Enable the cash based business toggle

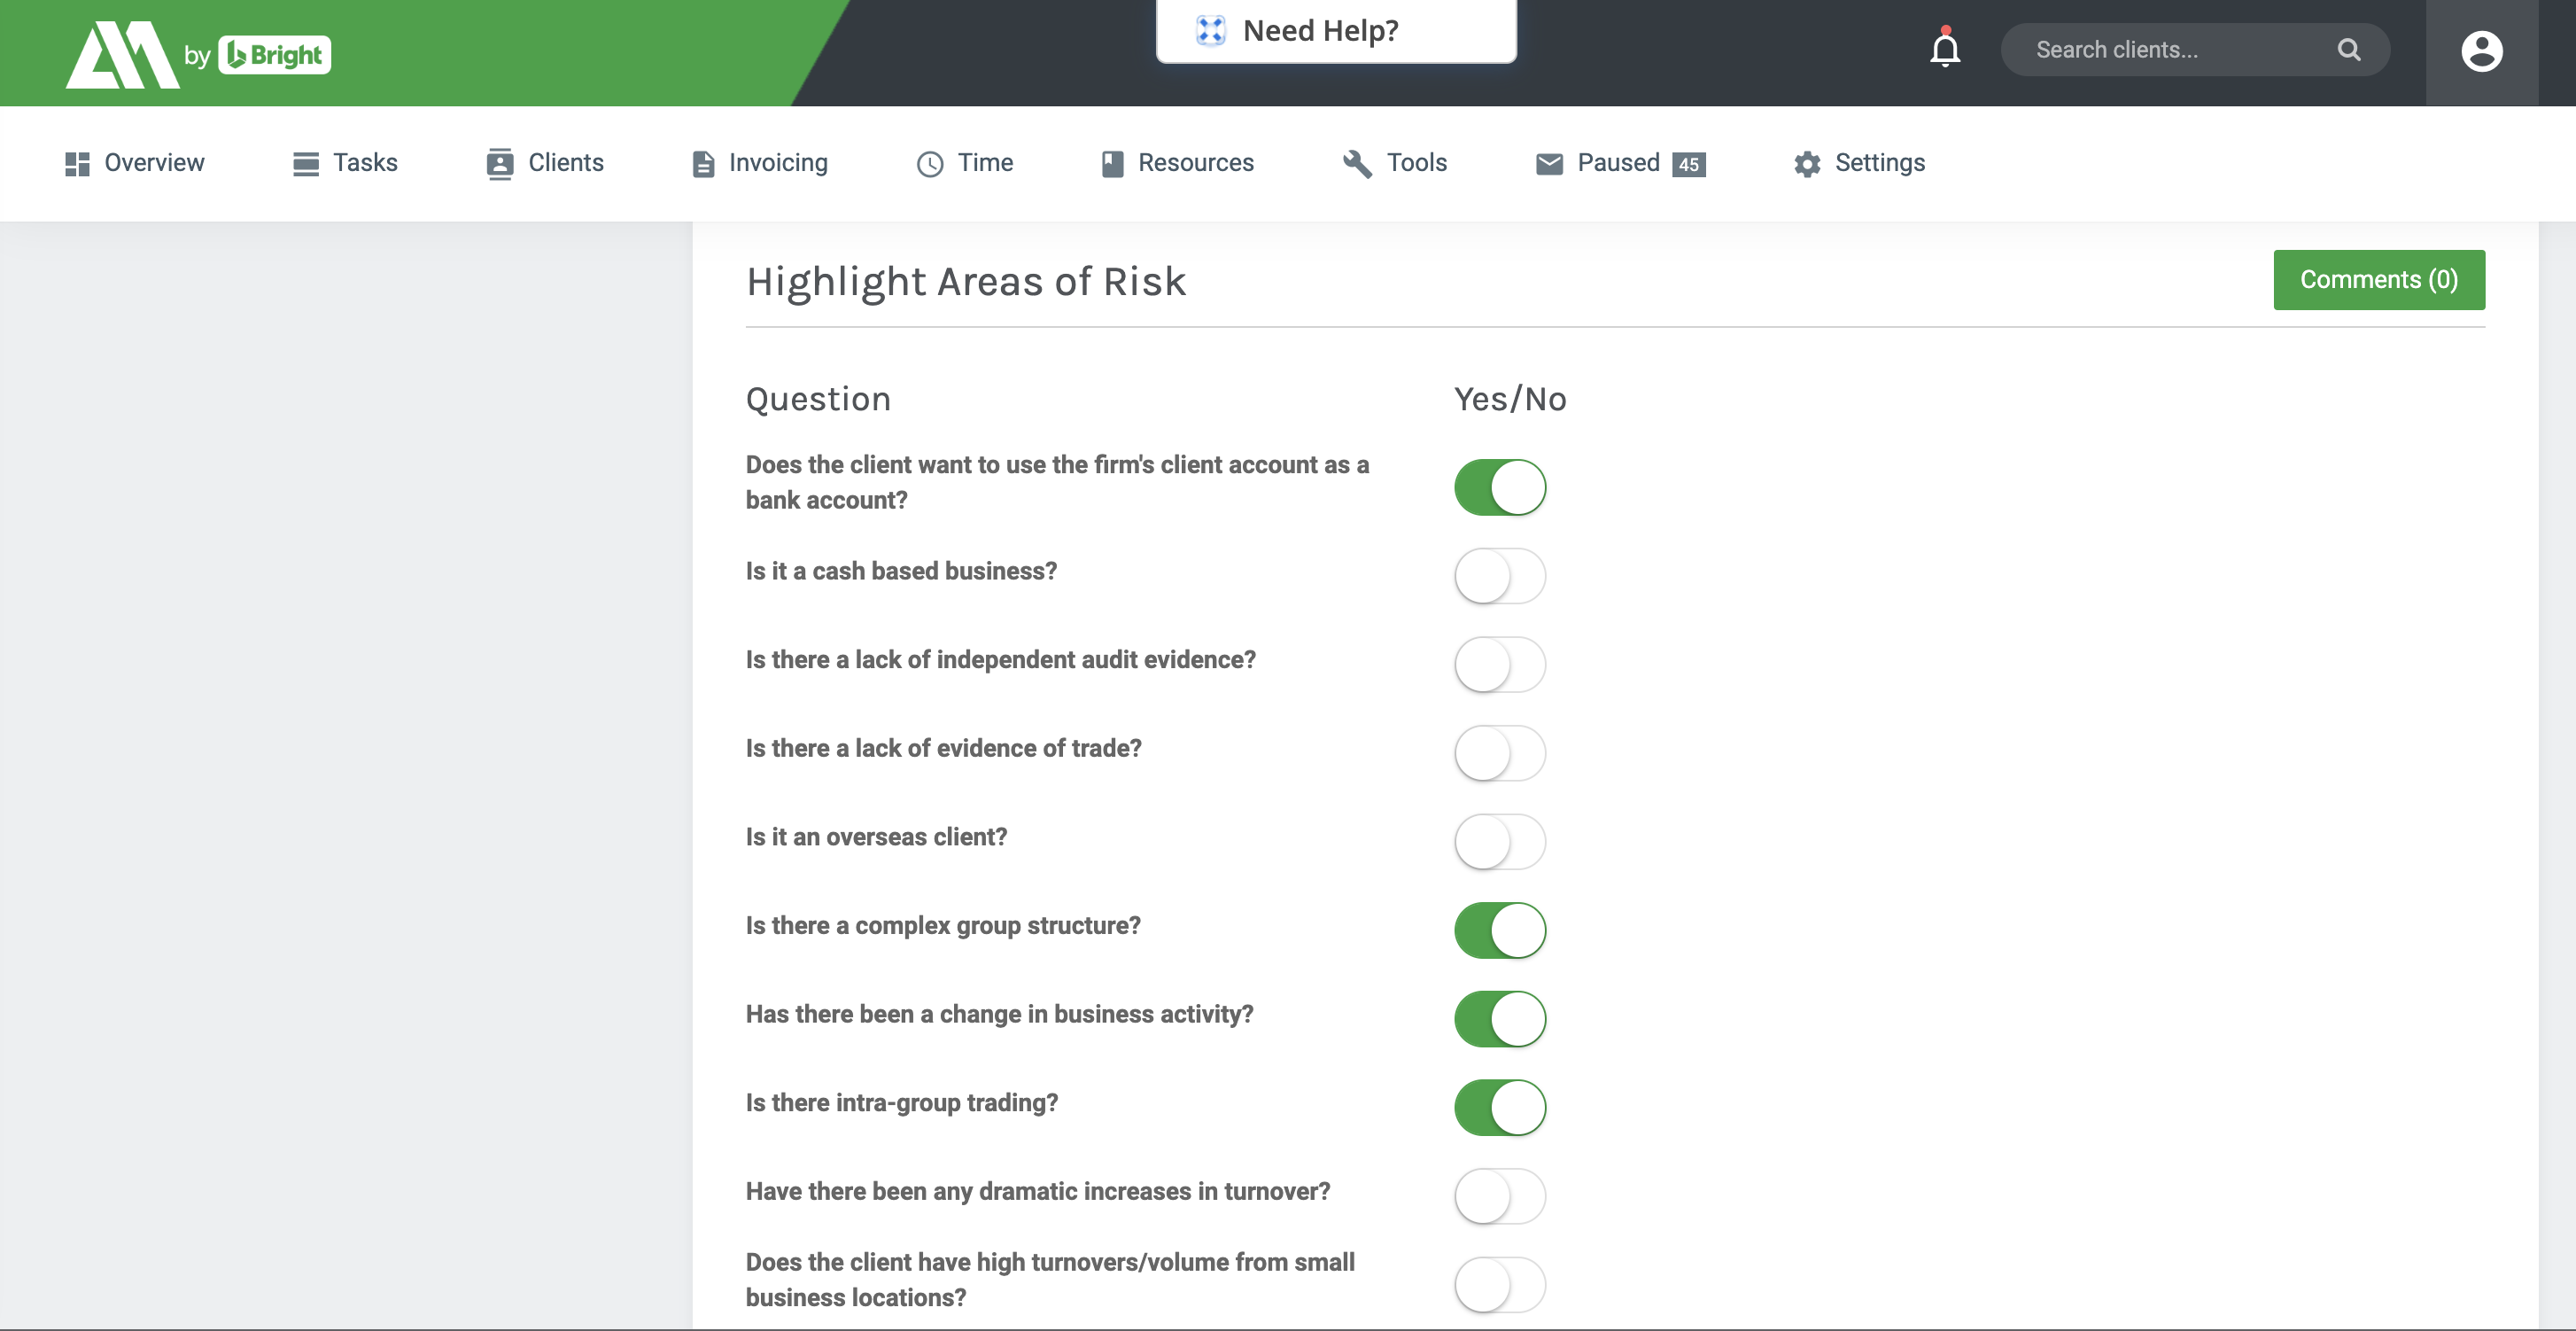1499,575
